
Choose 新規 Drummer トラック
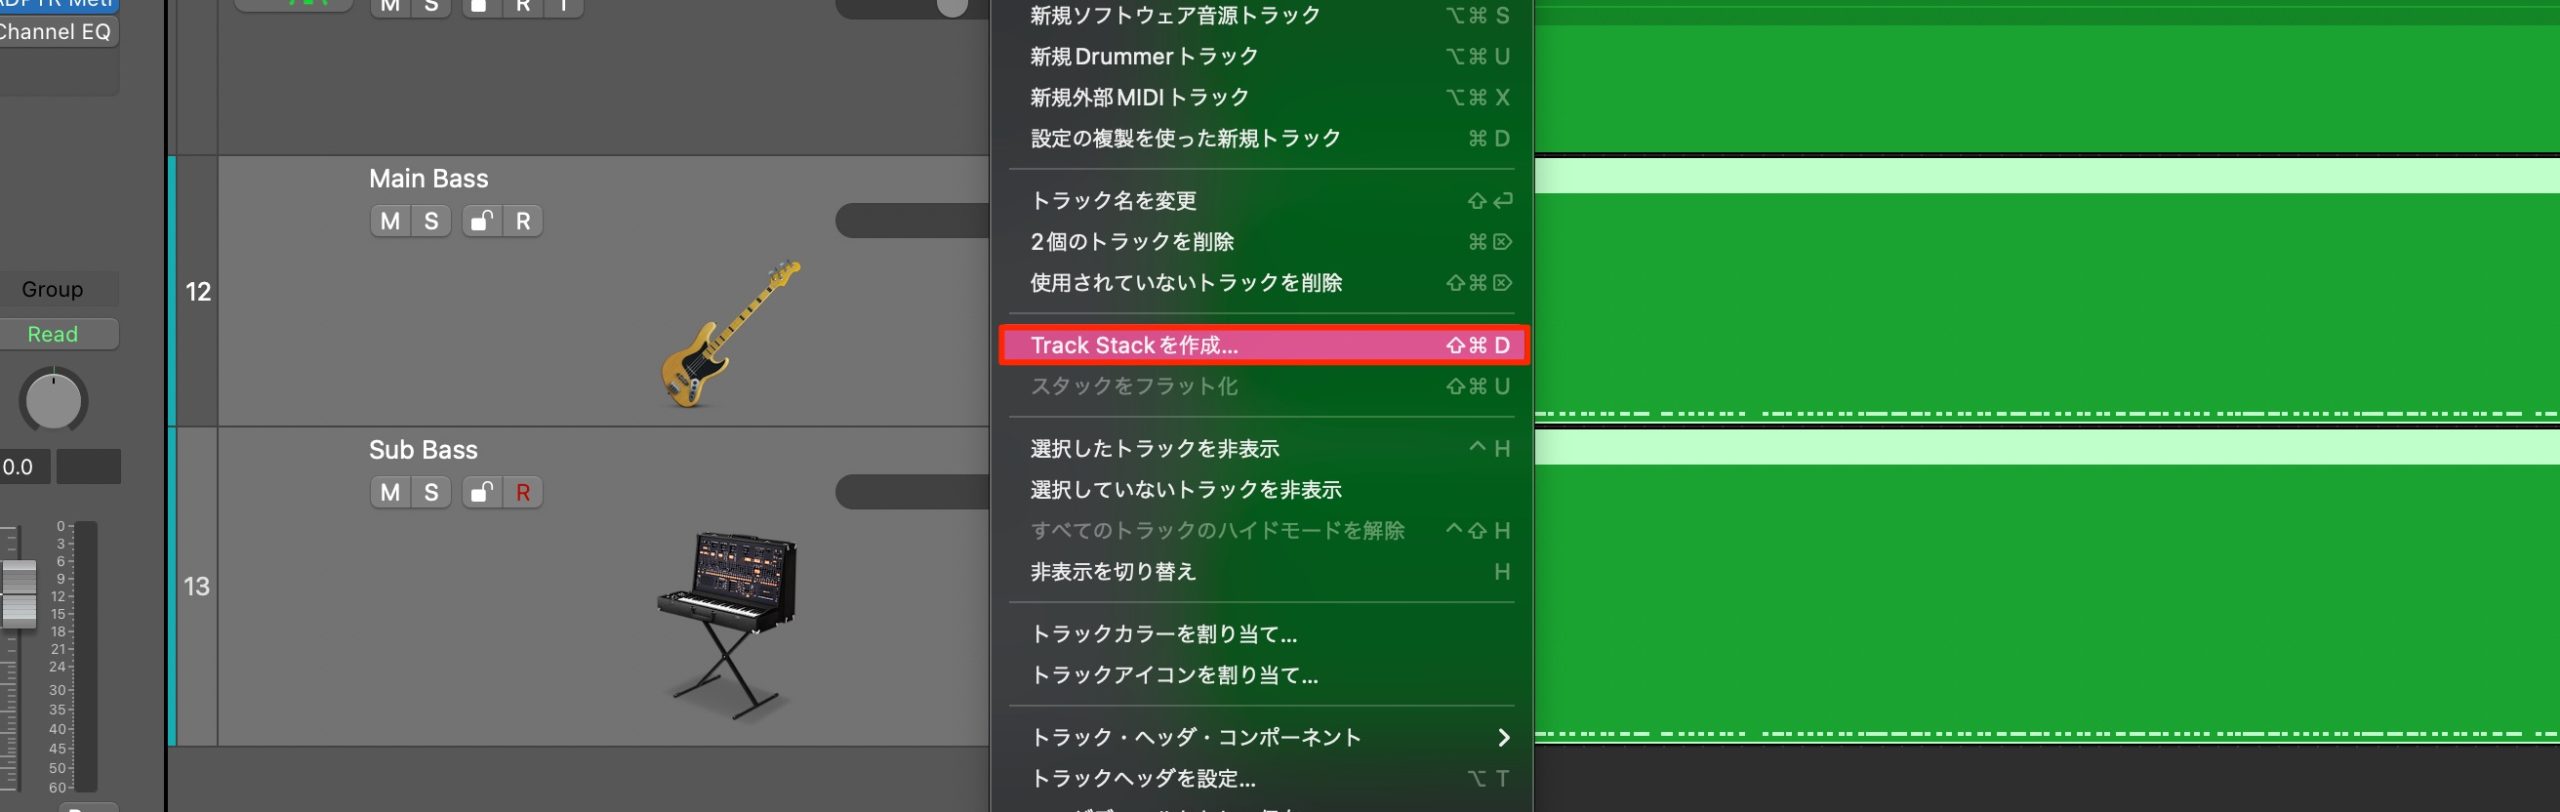point(1262,56)
